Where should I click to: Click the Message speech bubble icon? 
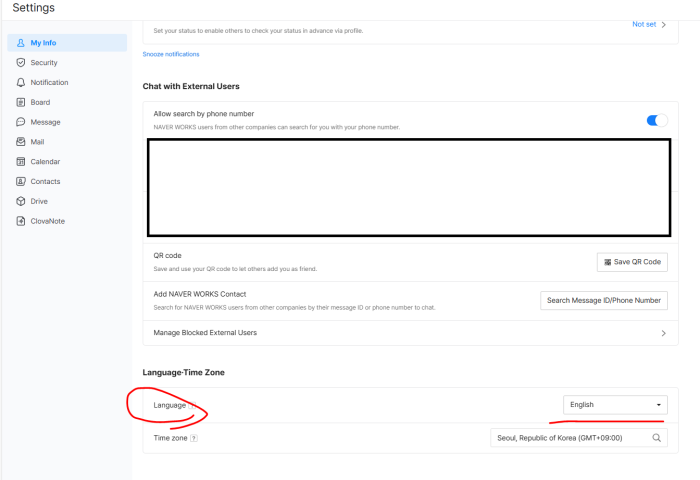point(20,122)
